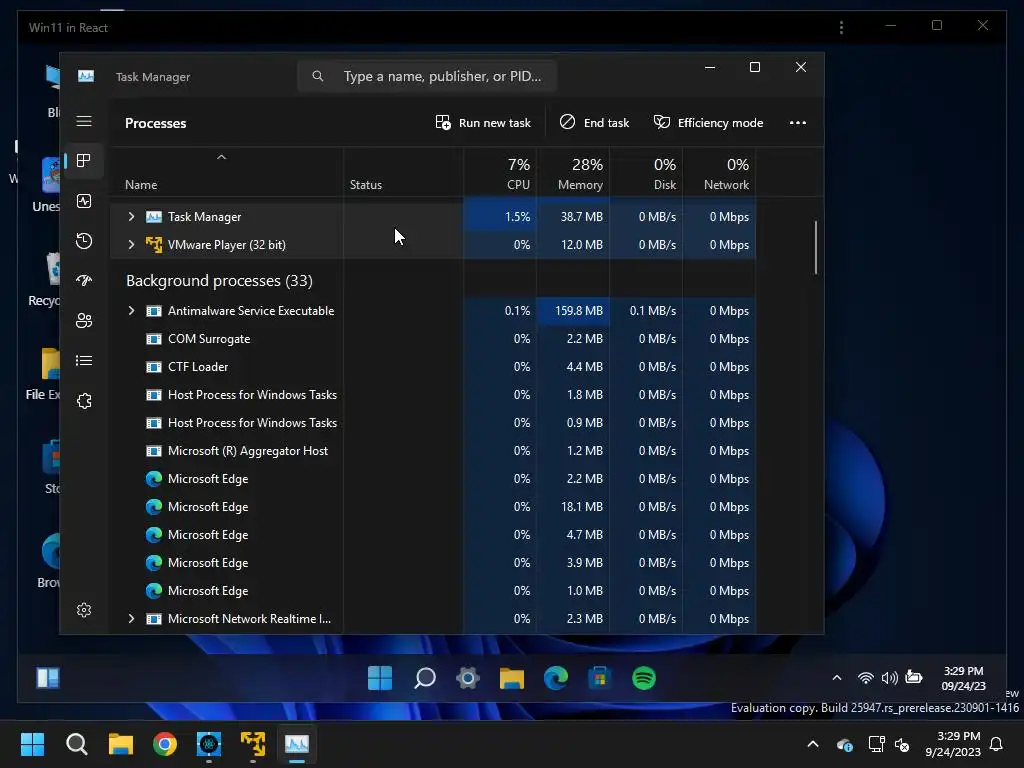This screenshot has height=768, width=1024.
Task: Click 159.8 MB Antimalware memory cell
Action: coord(573,311)
